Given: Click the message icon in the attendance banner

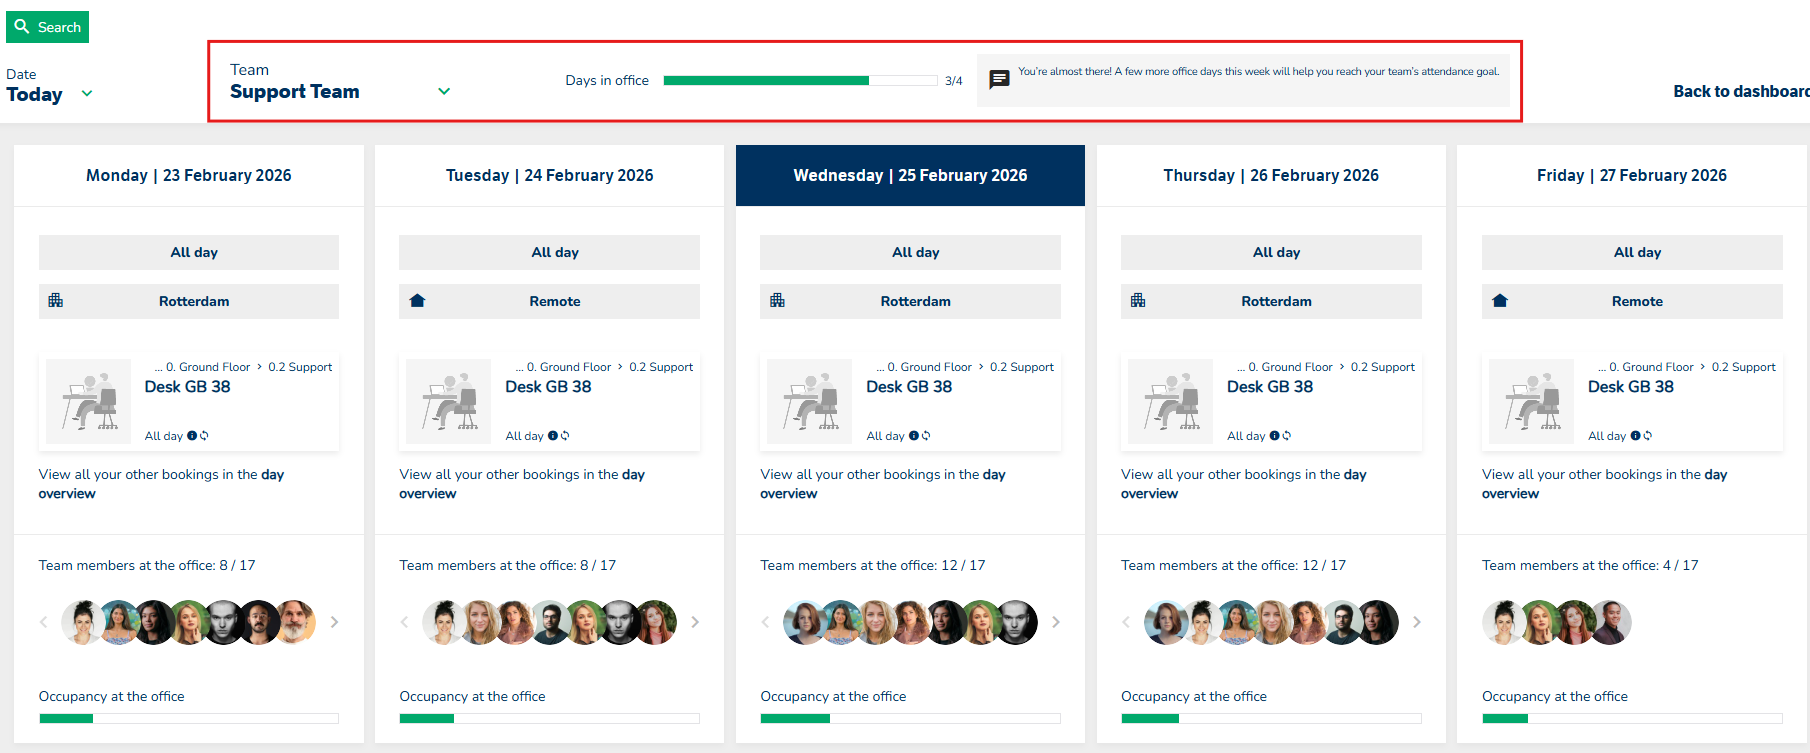Looking at the screenshot, I should coord(999,80).
